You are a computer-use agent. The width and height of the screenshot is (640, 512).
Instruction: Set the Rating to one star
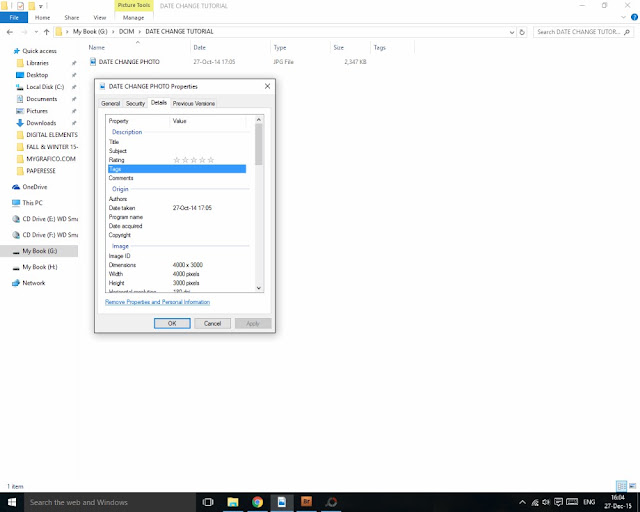[177, 160]
